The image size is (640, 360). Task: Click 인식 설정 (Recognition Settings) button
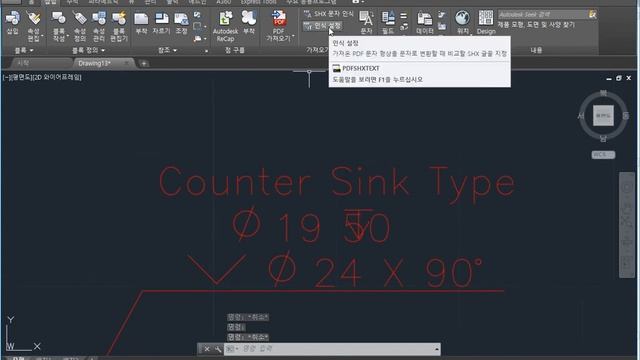[x=322, y=26]
